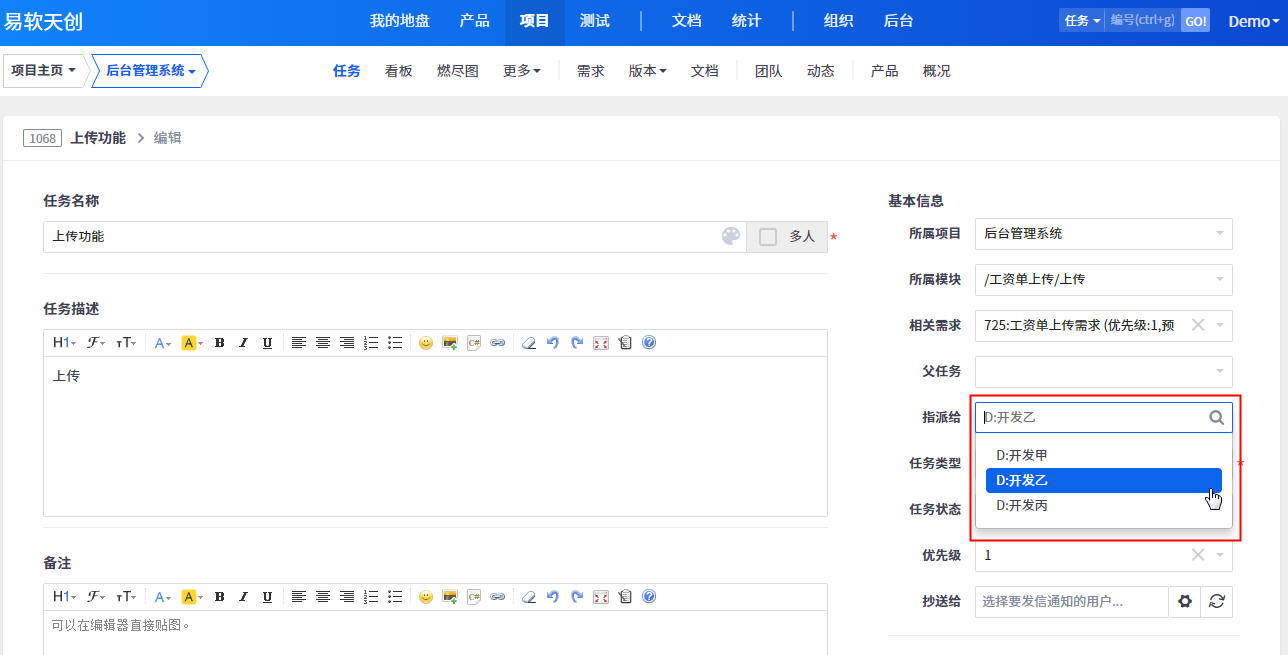Toggle bold in 备注 editor
1288x655 pixels.
click(x=220, y=597)
